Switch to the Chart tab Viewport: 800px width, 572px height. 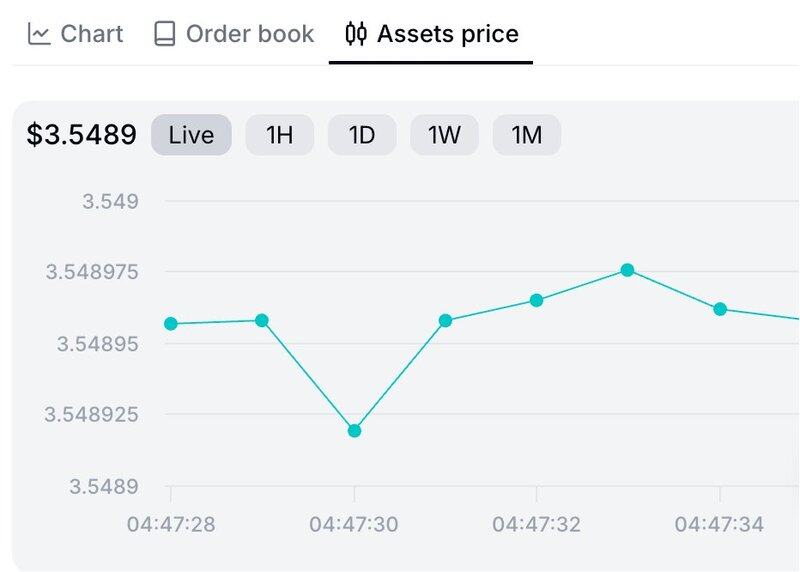(76, 34)
